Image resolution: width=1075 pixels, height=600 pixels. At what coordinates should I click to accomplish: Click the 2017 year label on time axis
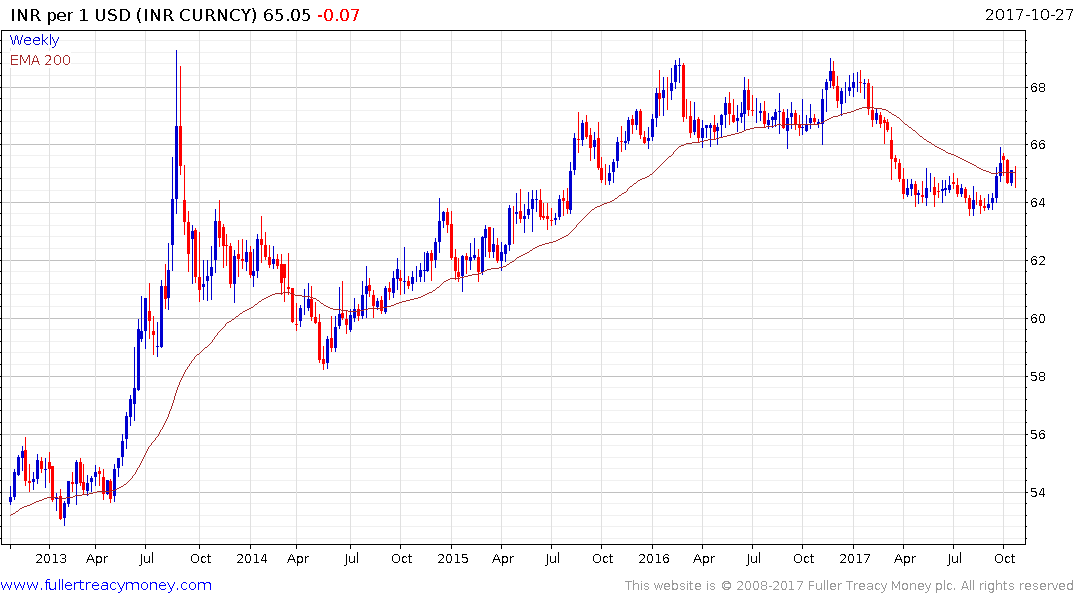[x=854, y=558]
